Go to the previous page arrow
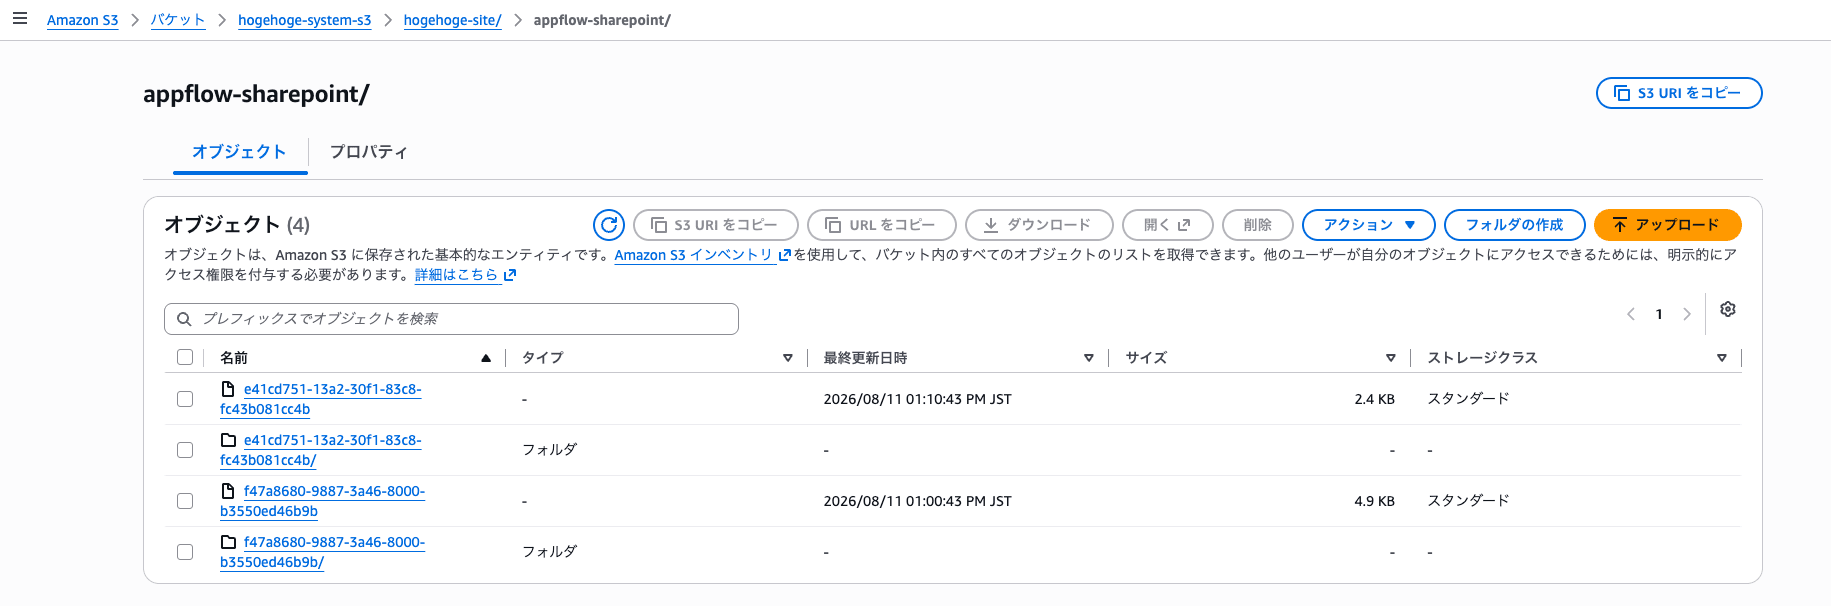 1631,314
